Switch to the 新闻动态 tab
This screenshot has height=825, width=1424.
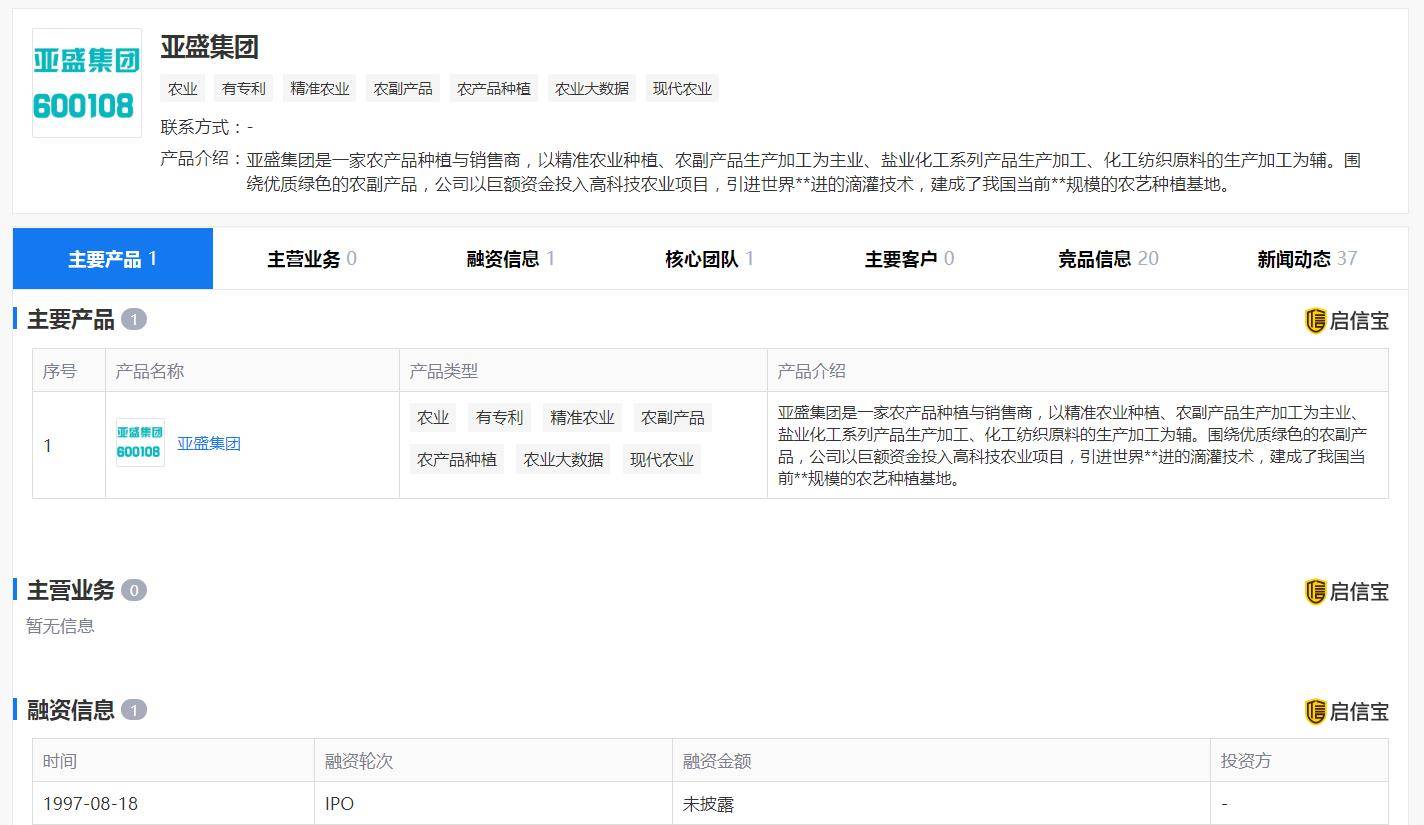tap(1307, 259)
